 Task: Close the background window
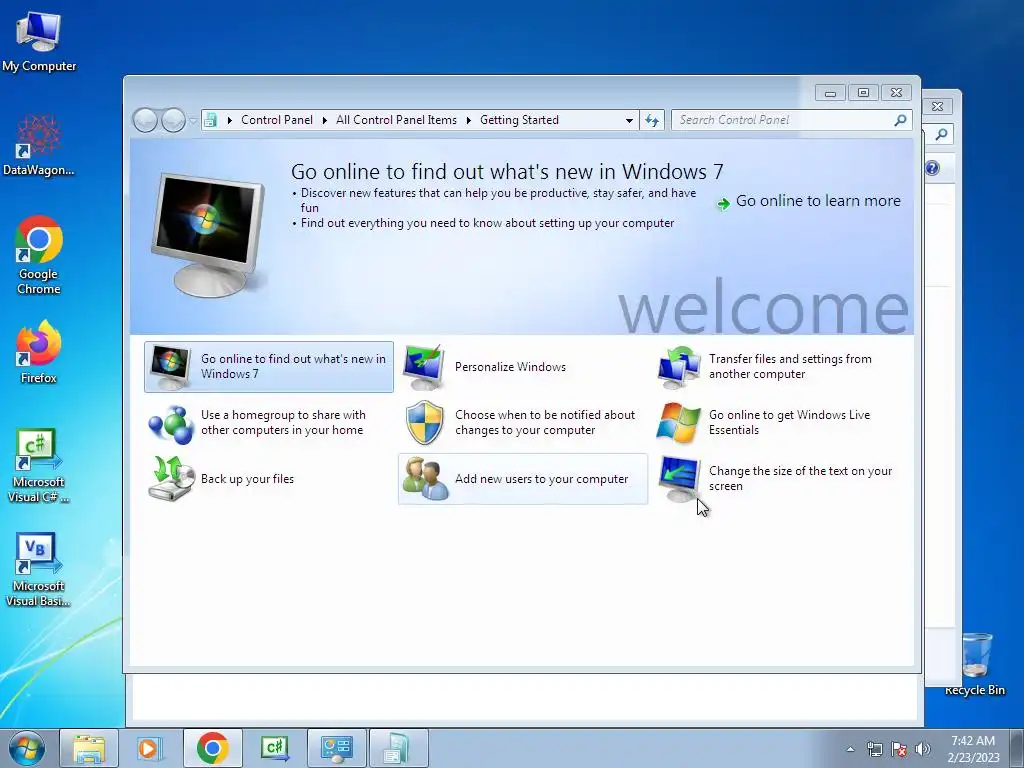938,106
